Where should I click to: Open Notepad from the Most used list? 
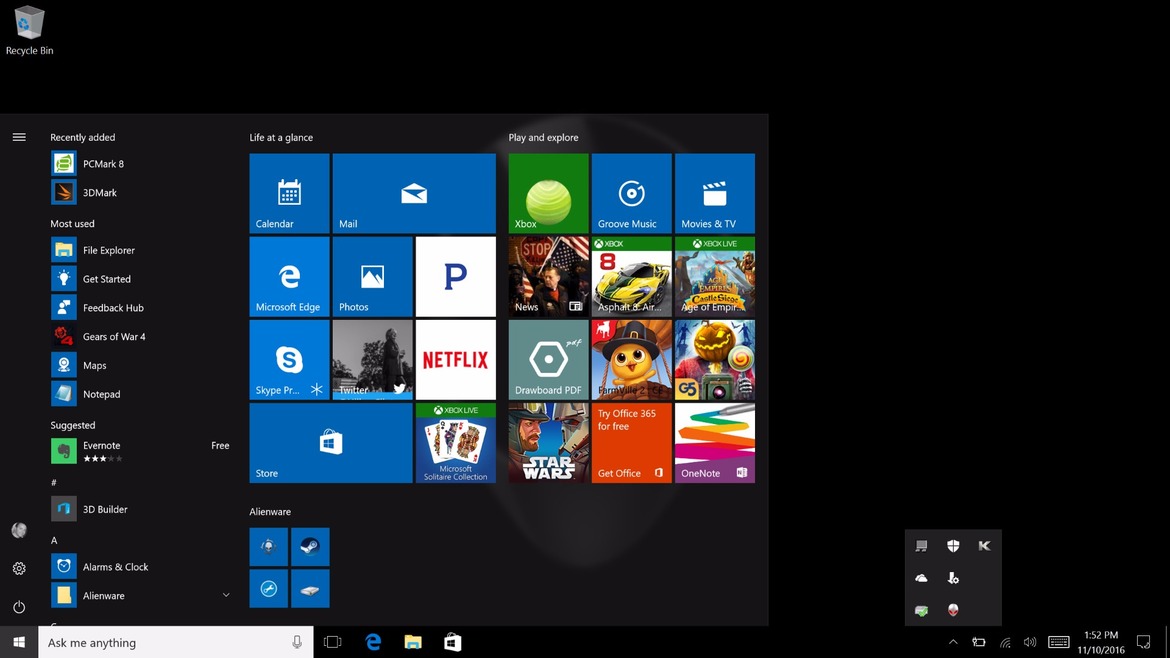point(142,394)
